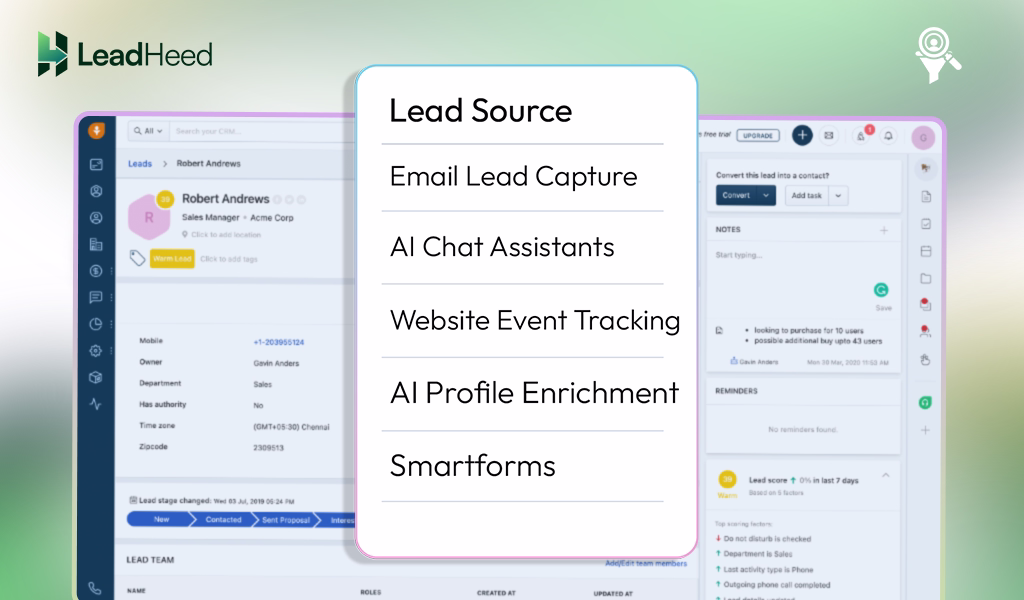This screenshot has height=600, width=1024.
Task: Expand the Convert button dropdown arrow
Action: [x=766, y=196]
